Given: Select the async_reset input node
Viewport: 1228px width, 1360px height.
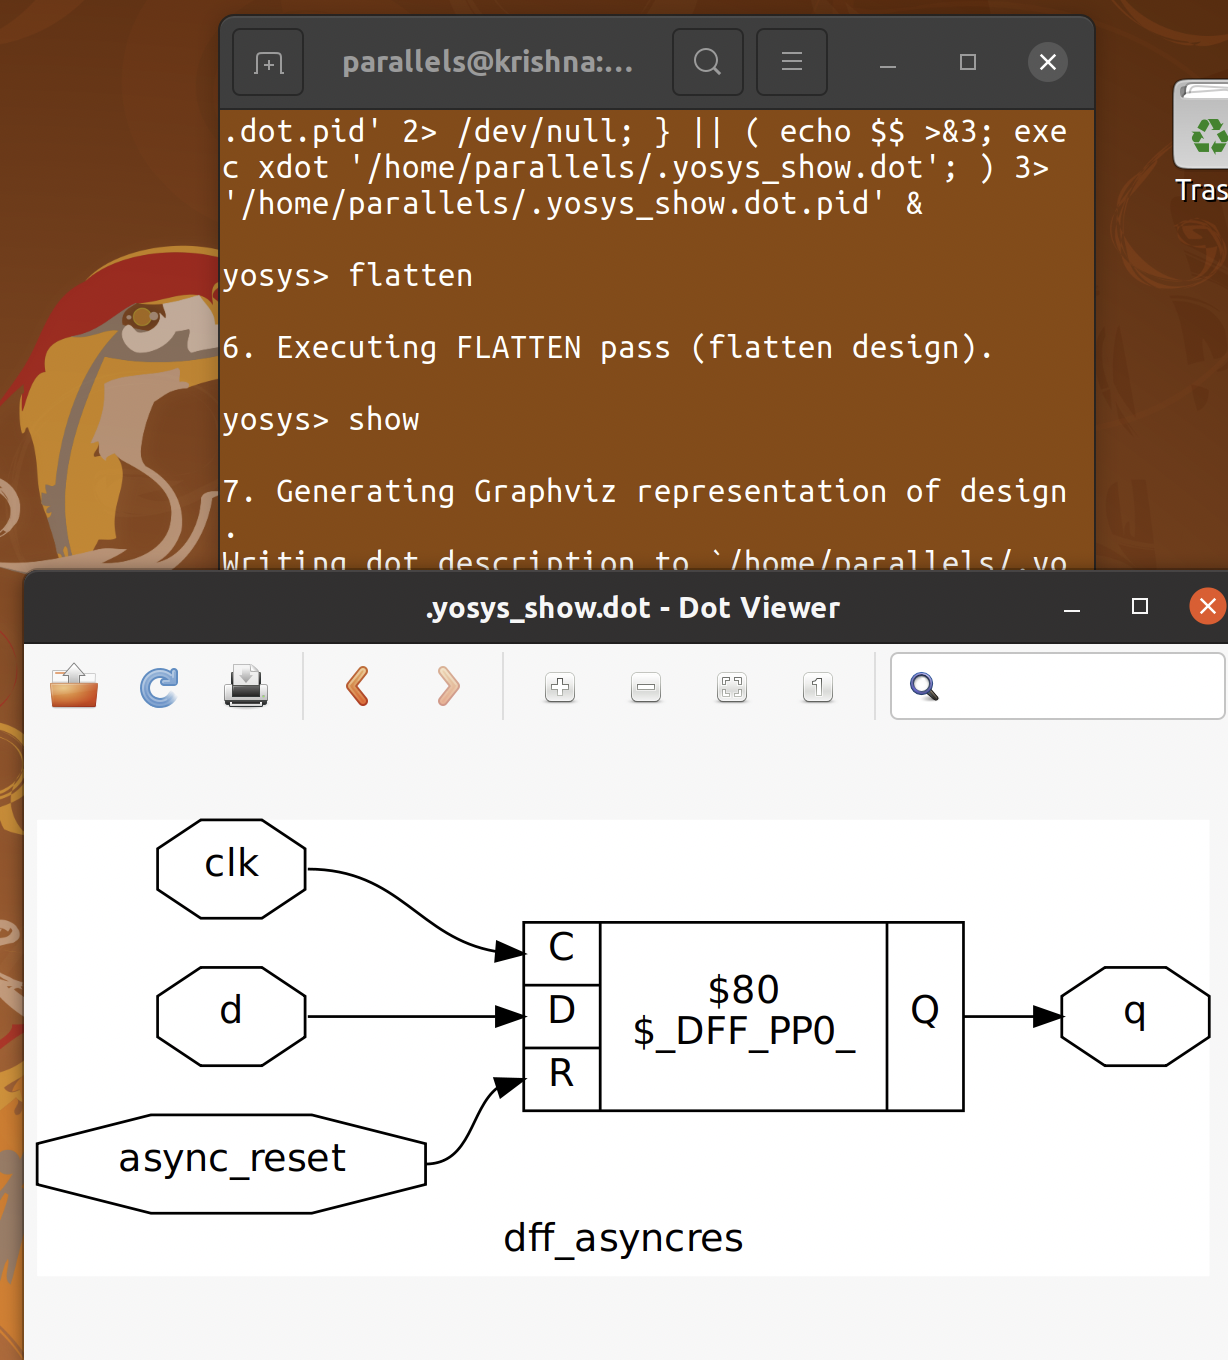Looking at the screenshot, I should [231, 1159].
